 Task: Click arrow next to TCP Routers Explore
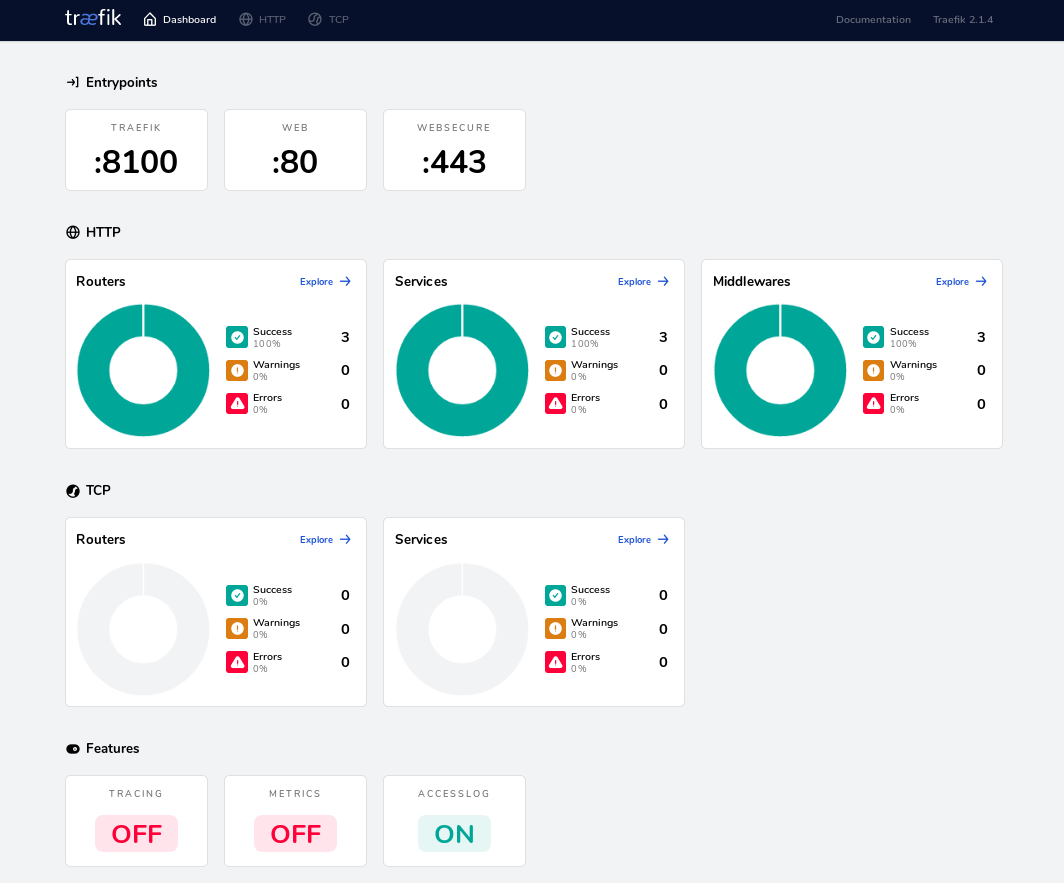(345, 539)
